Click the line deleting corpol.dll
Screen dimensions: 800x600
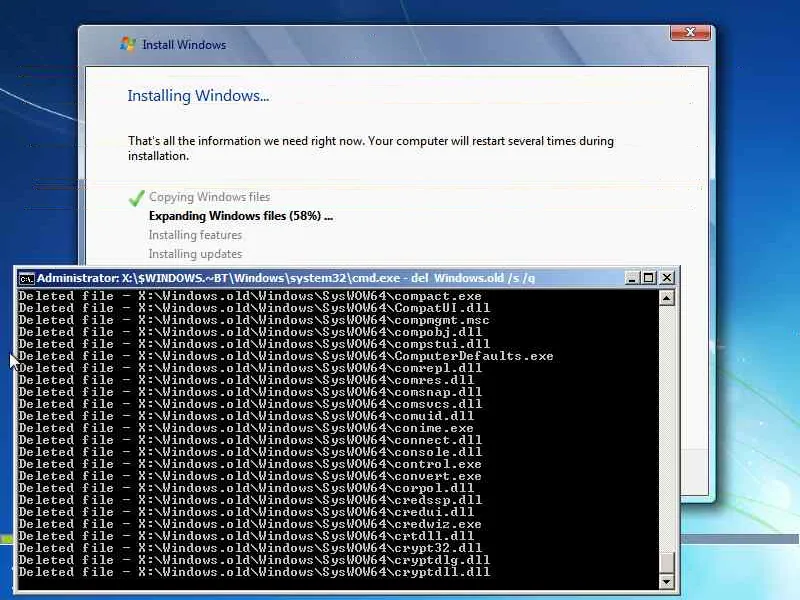[246, 488]
